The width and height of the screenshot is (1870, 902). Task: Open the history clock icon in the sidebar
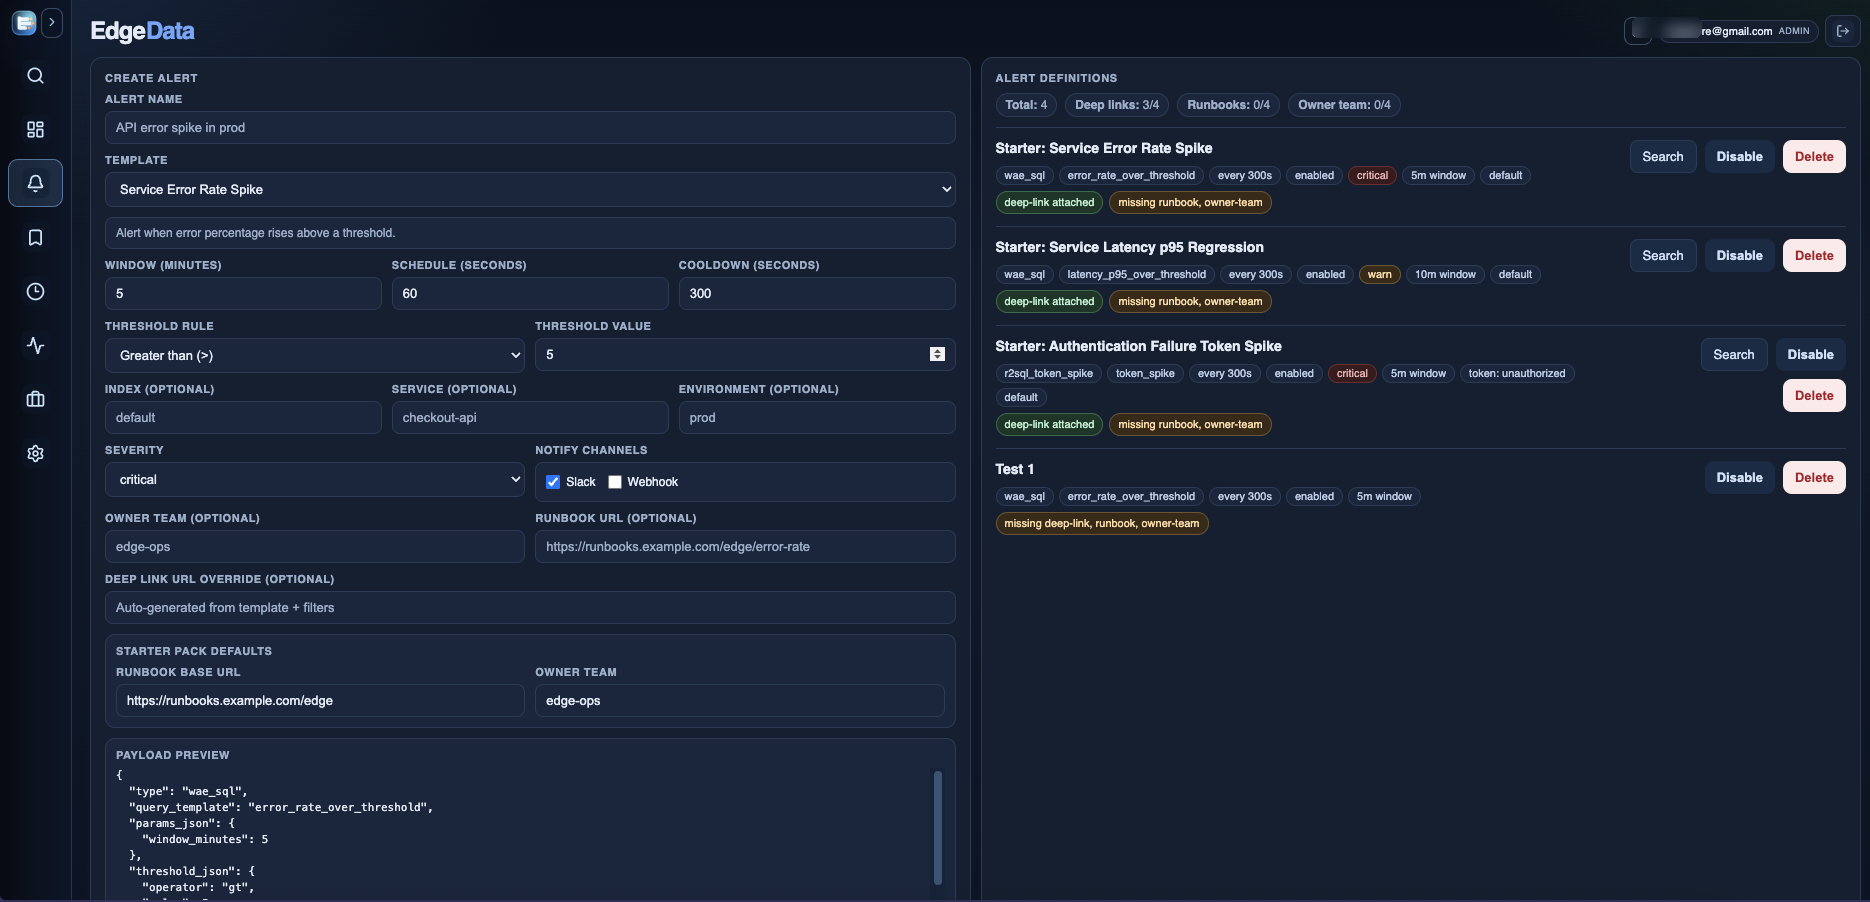click(35, 291)
